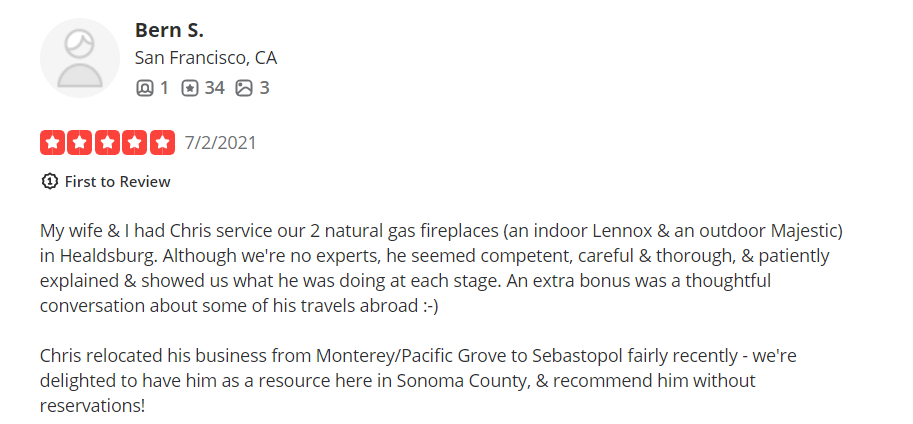Click the fourth red rating star
This screenshot has width=913, height=424.
135,143
